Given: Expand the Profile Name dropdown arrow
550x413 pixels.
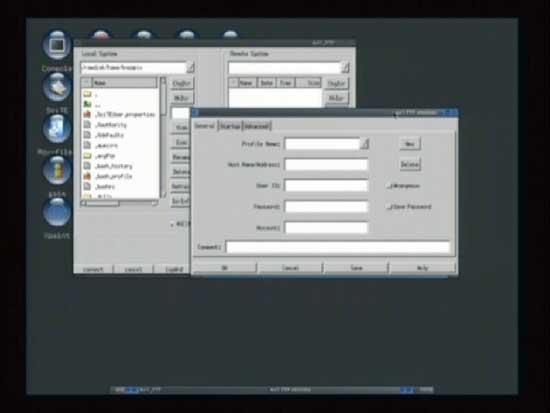Looking at the screenshot, I should [364, 144].
